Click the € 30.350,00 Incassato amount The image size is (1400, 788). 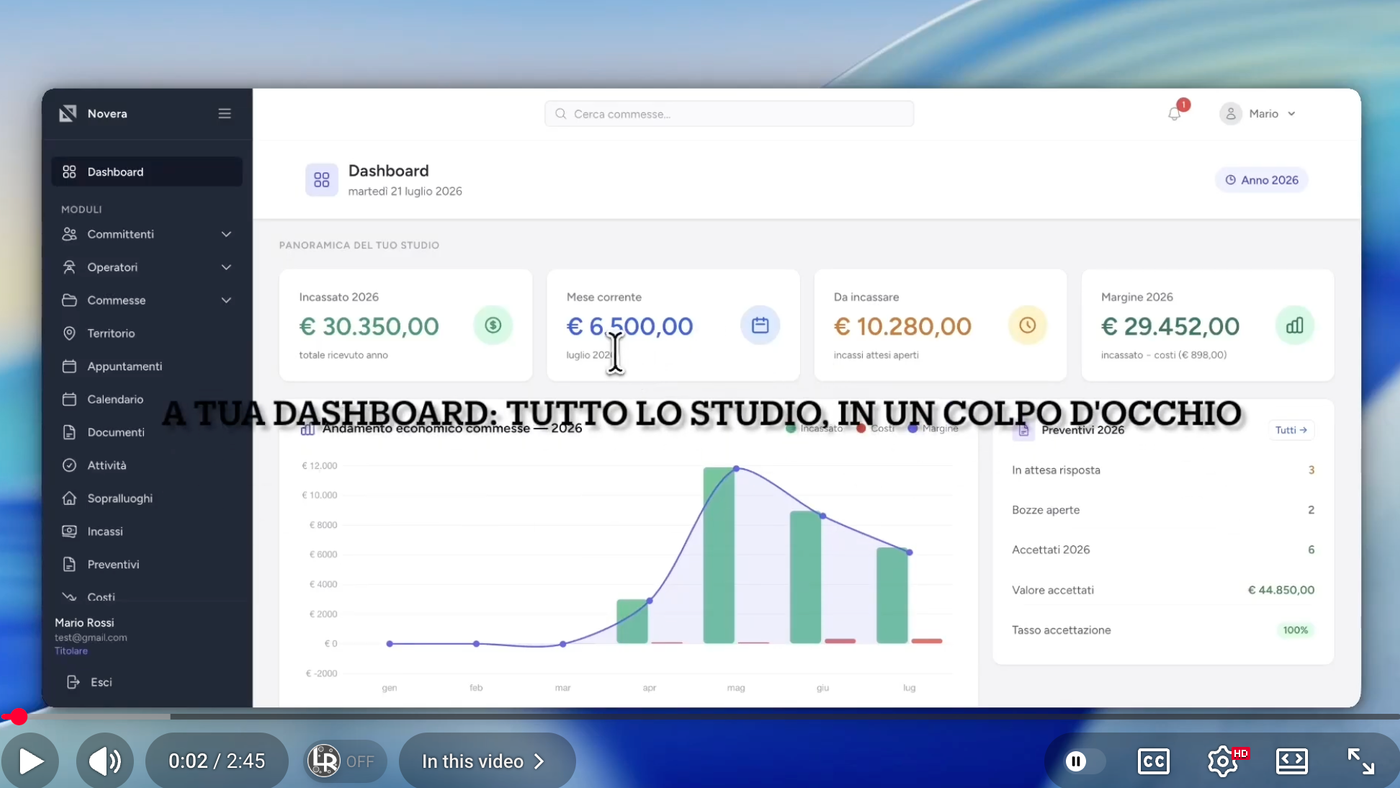[x=369, y=326]
